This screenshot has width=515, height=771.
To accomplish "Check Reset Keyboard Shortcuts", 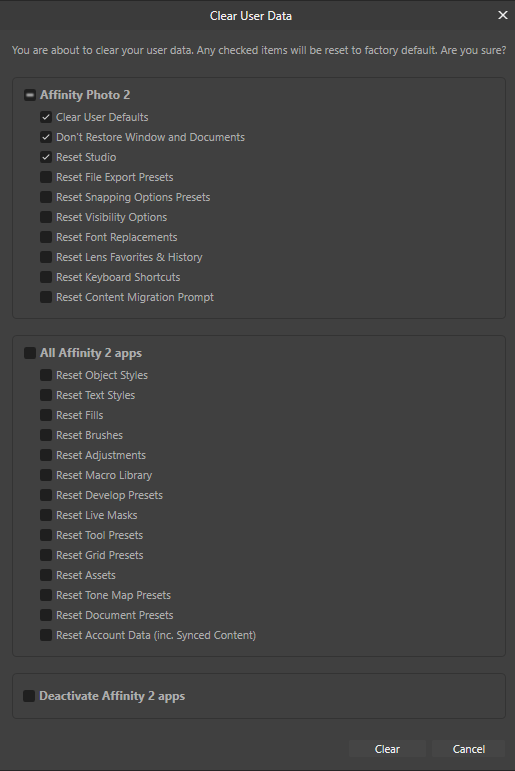I will pyautogui.click(x=46, y=277).
